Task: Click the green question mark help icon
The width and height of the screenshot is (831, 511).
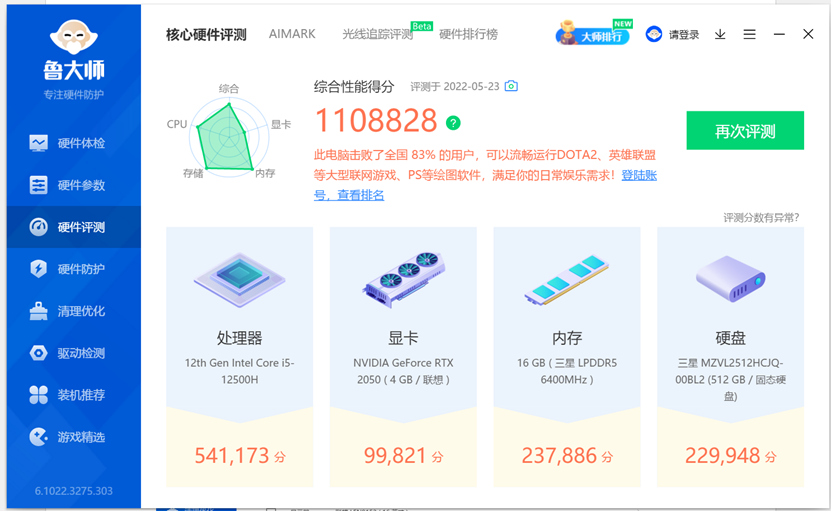Action: [453, 123]
